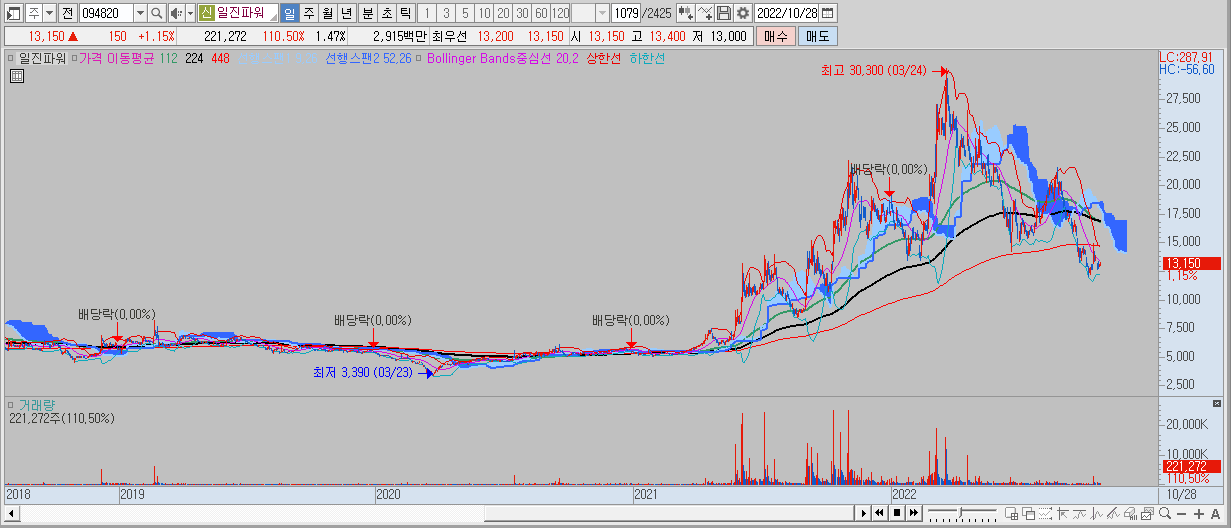The width and height of the screenshot is (1231, 528).
Task: Click the pencil over chart drawing icon
Action: [1113, 513]
